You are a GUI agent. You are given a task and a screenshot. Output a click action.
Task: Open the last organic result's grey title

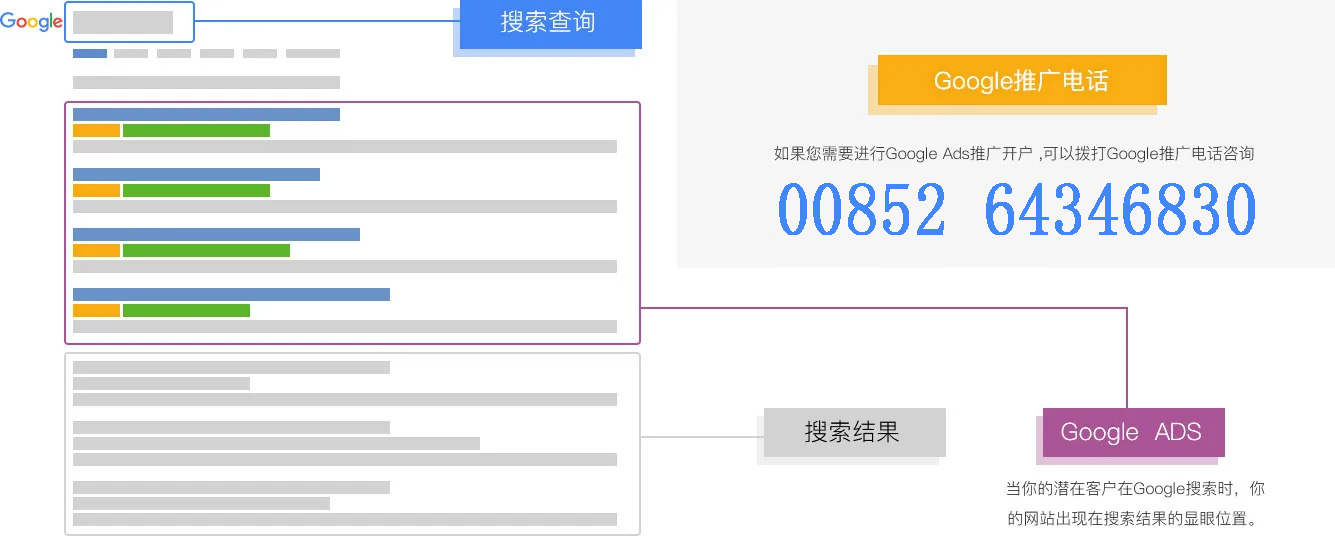[x=231, y=487]
